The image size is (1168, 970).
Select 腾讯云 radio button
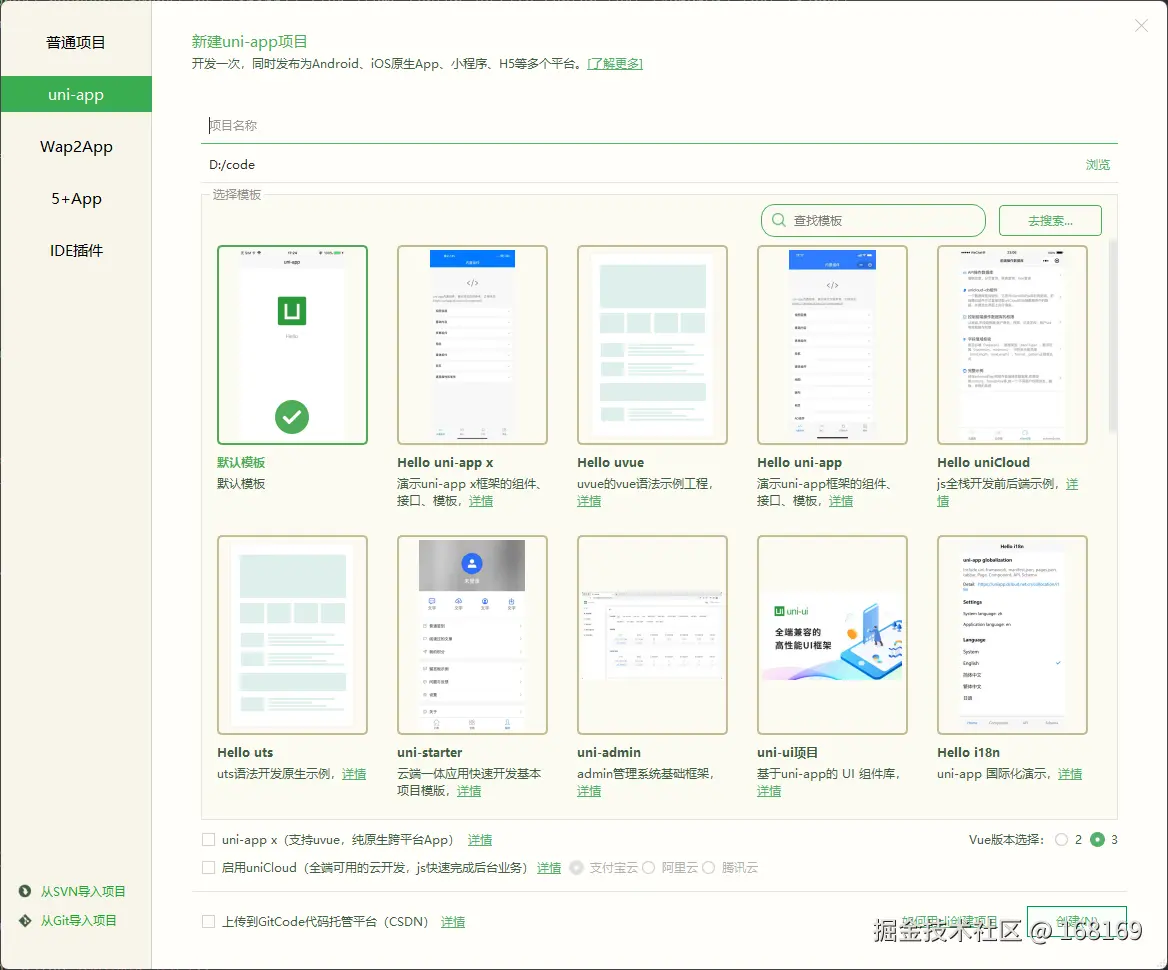pyautogui.click(x=708, y=868)
